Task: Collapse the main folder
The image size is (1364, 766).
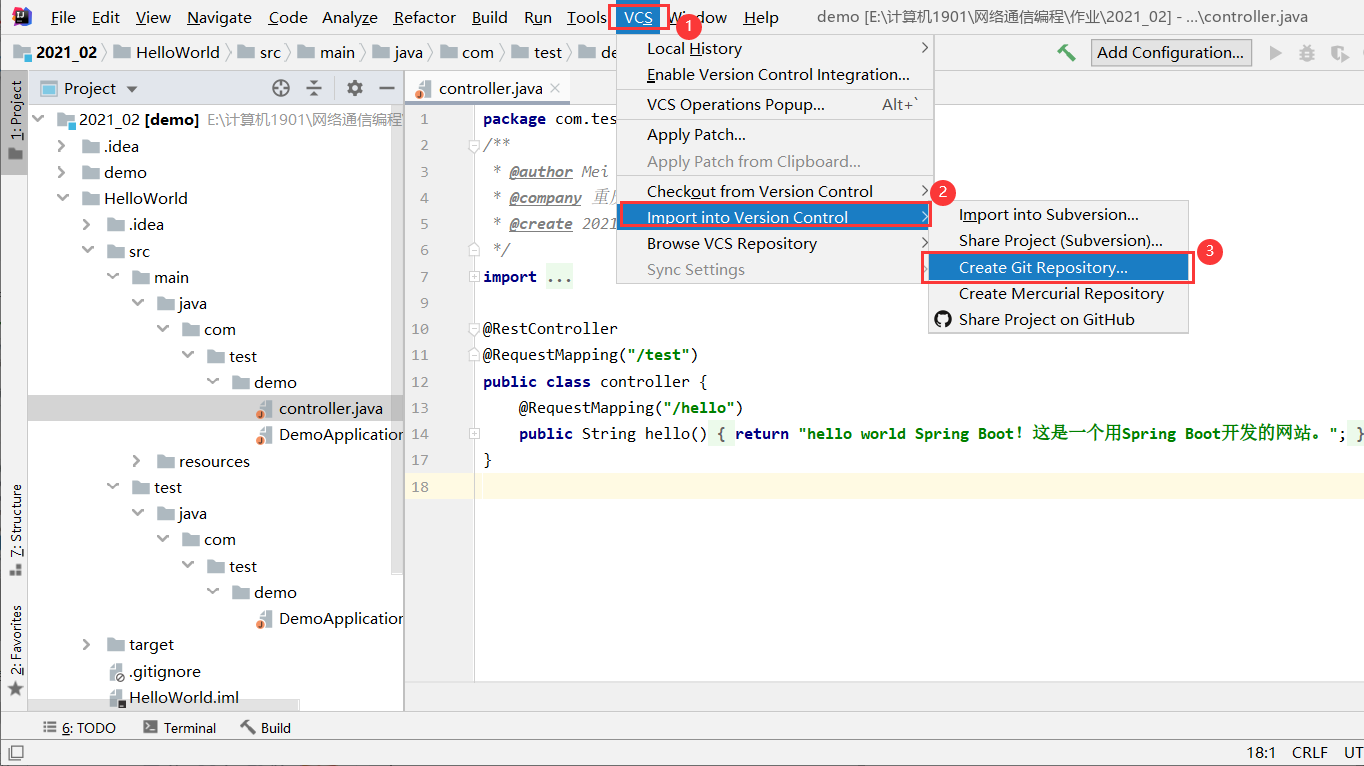Action: click(x=113, y=277)
